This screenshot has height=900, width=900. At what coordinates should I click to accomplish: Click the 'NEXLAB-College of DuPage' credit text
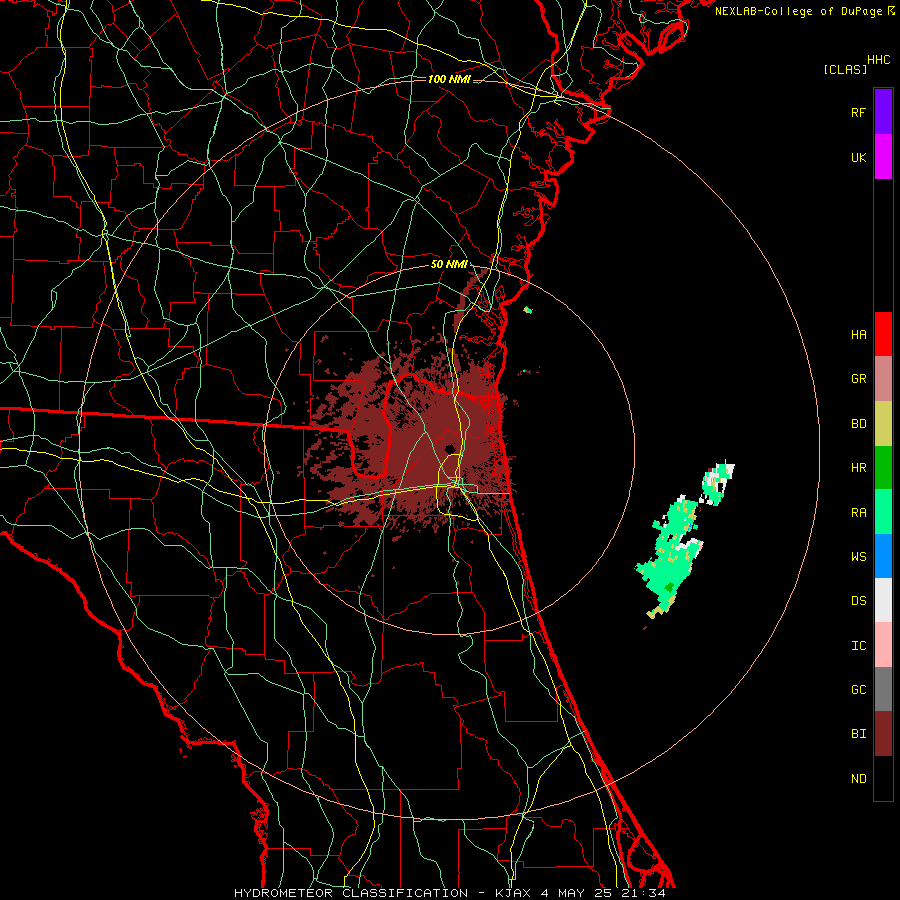coord(798,11)
